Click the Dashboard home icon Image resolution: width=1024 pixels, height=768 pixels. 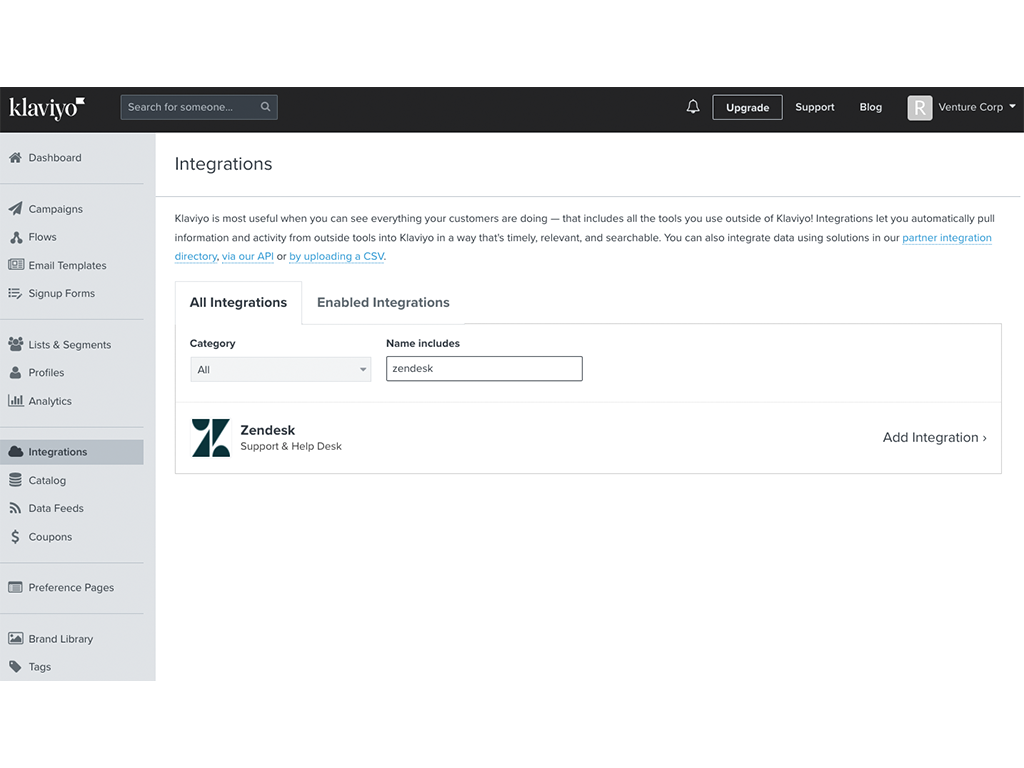pyautogui.click(x=15, y=158)
